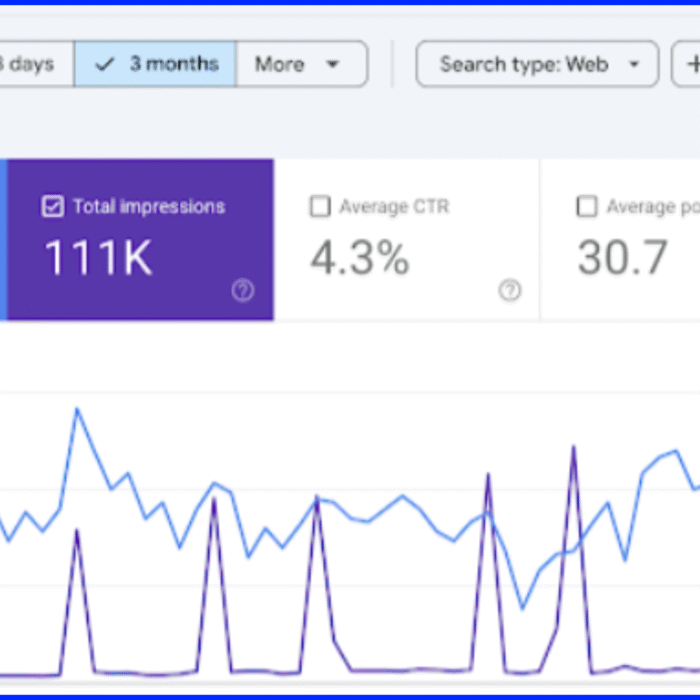Enable the Average CTR checkbox
Screen dimensions: 700x700
pos(320,207)
